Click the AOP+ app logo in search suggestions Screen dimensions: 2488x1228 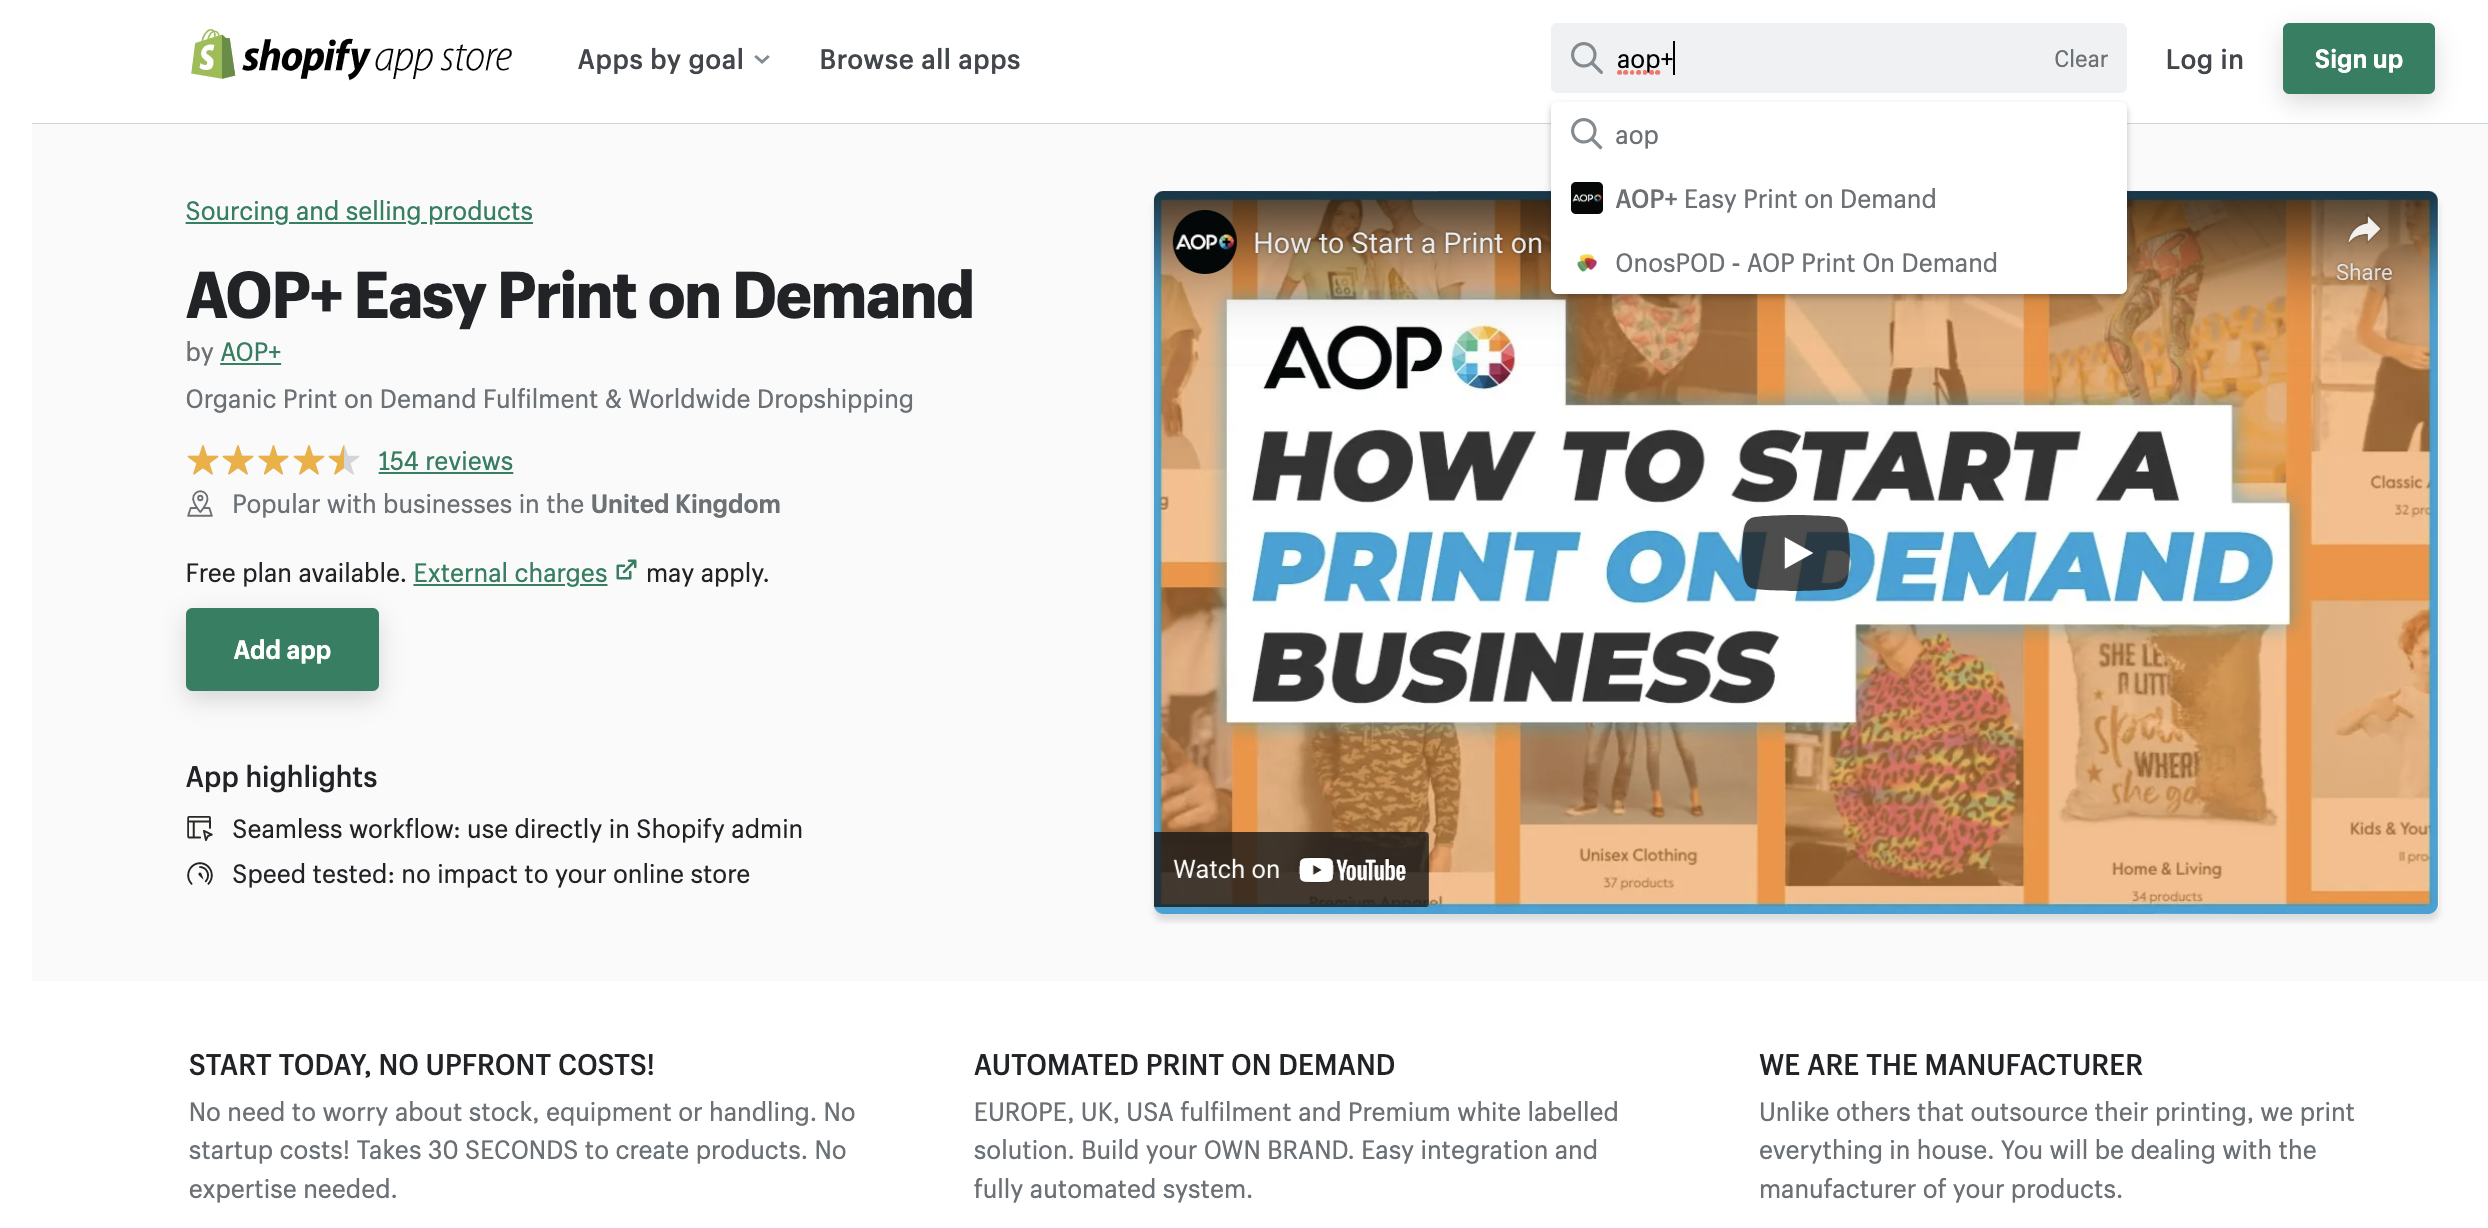pos(1587,198)
